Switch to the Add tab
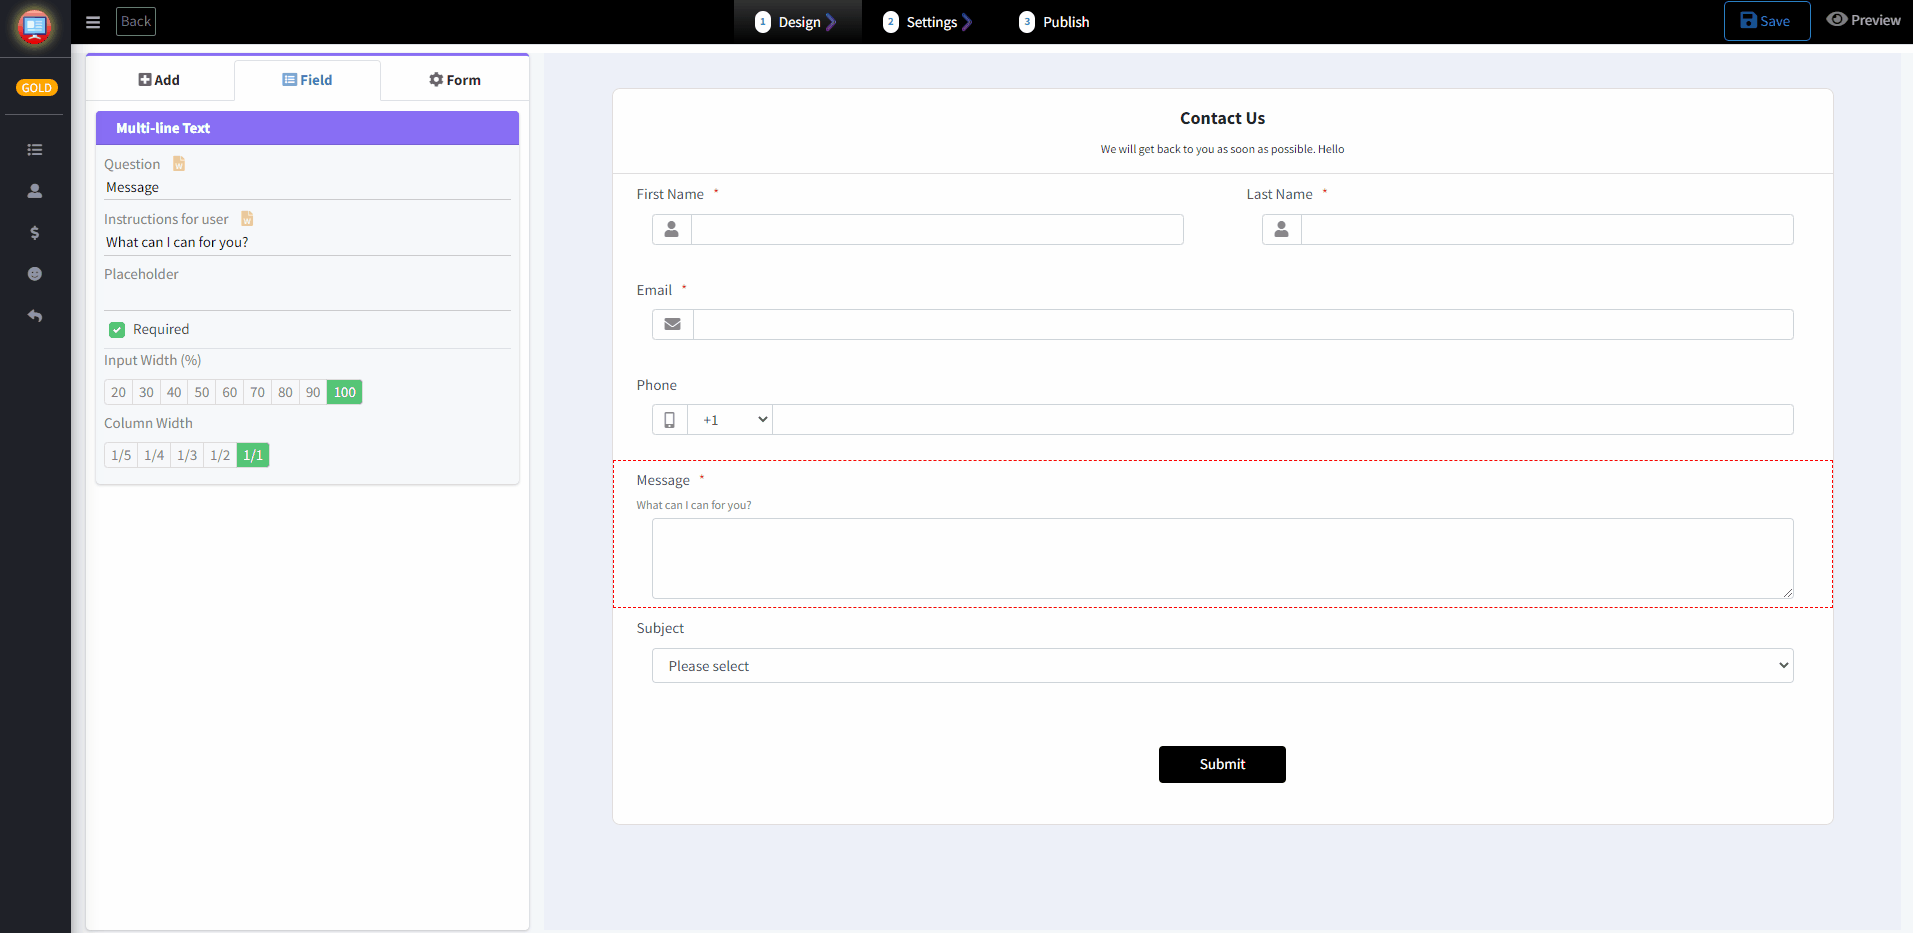This screenshot has height=933, width=1913. click(160, 79)
